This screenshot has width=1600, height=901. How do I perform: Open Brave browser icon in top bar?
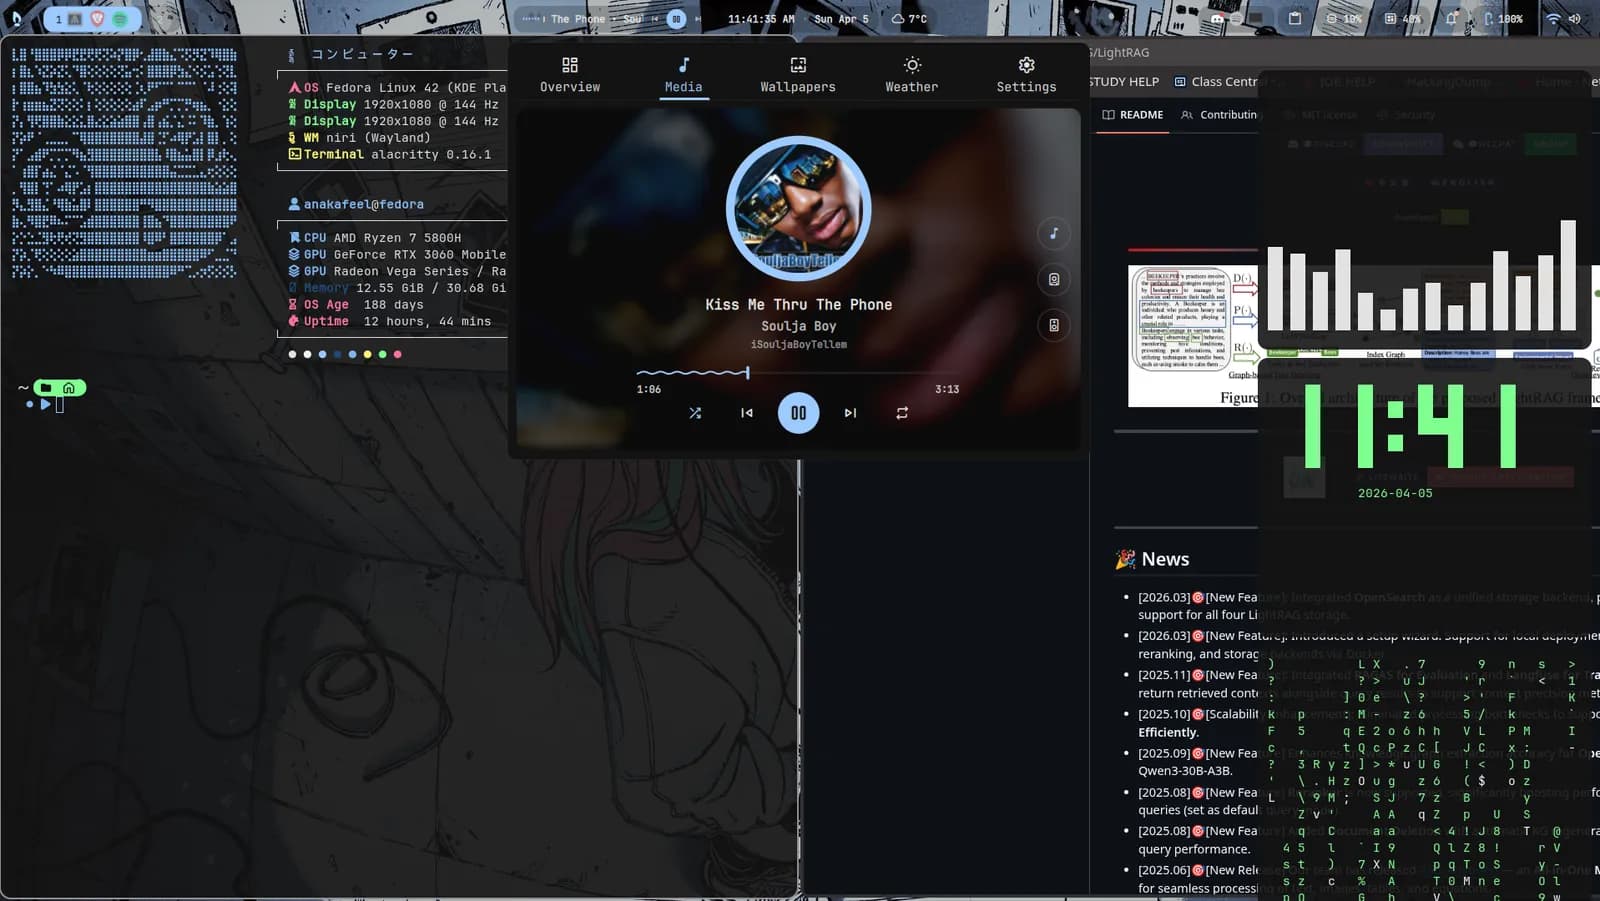(x=98, y=19)
